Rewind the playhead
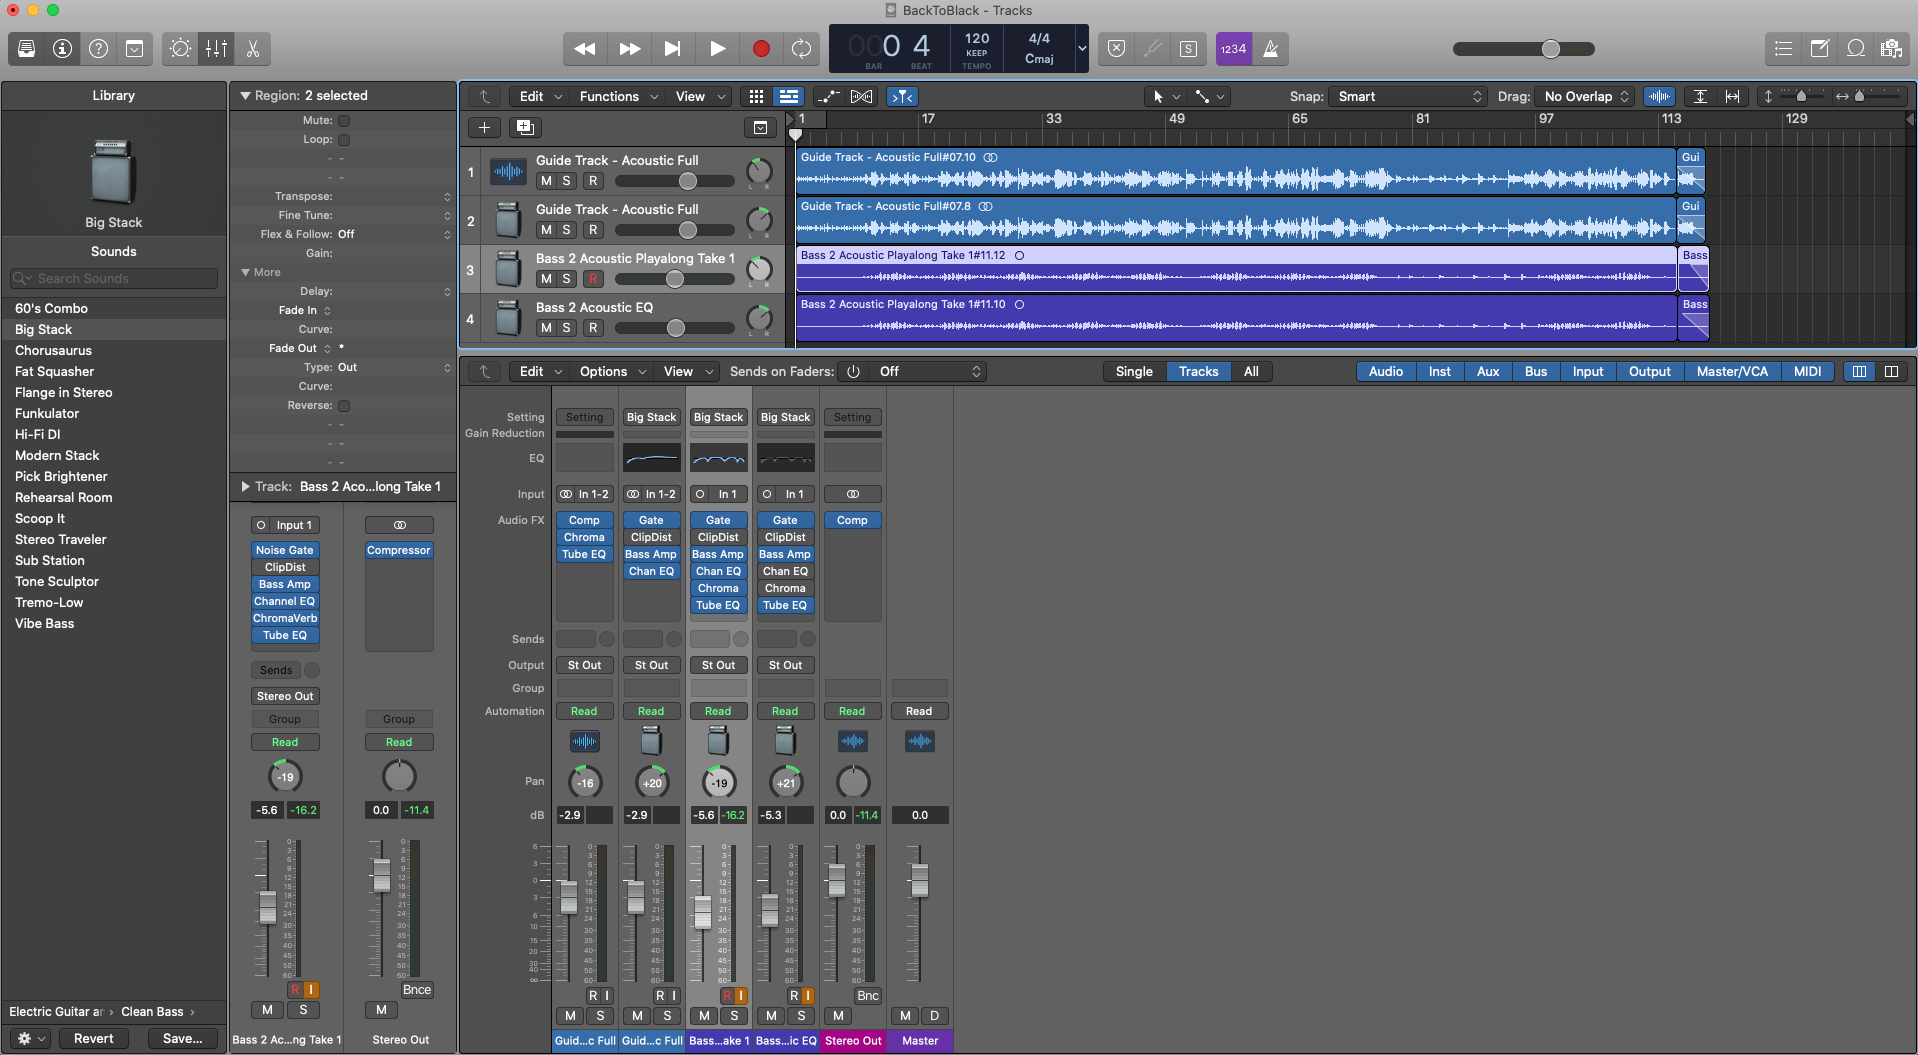Viewport: 1918px width, 1055px height. tap(585, 48)
